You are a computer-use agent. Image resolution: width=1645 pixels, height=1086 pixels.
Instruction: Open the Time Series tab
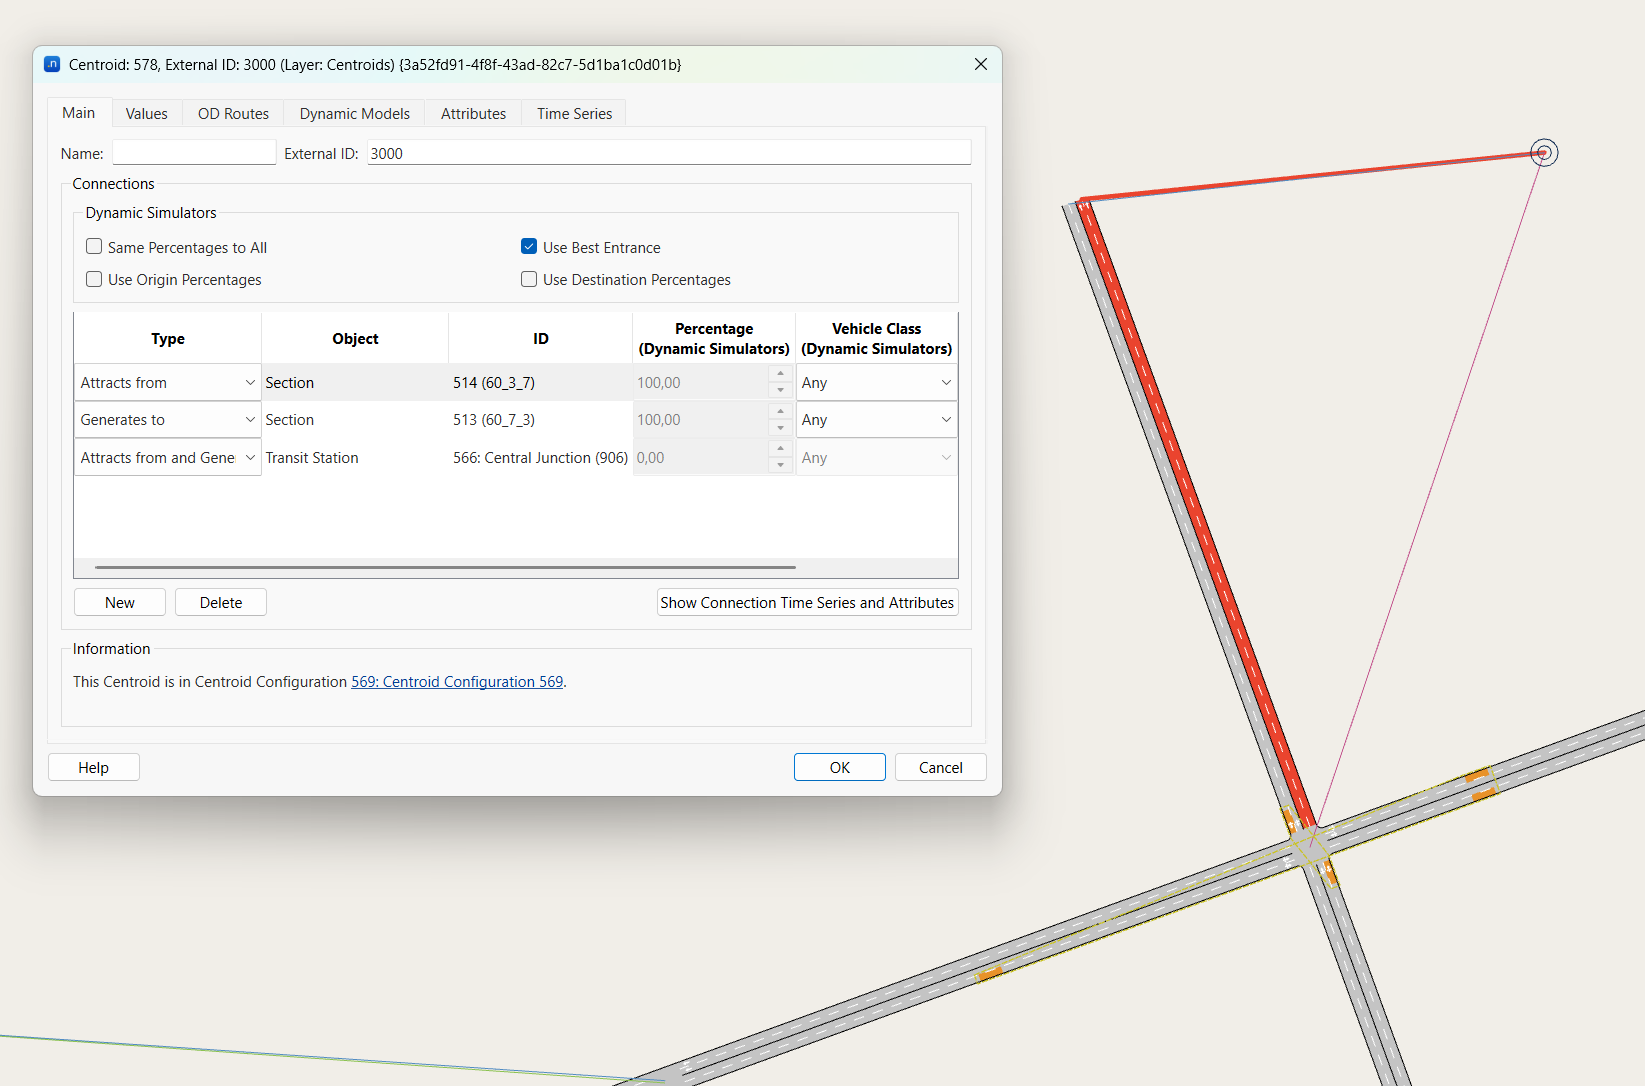coord(574,113)
